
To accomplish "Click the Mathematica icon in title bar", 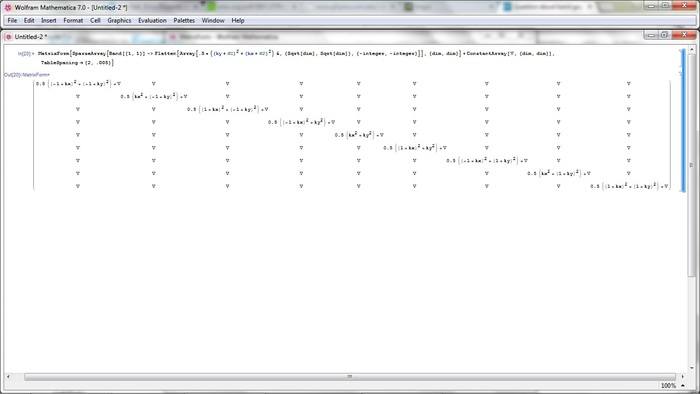I will click(8, 8).
